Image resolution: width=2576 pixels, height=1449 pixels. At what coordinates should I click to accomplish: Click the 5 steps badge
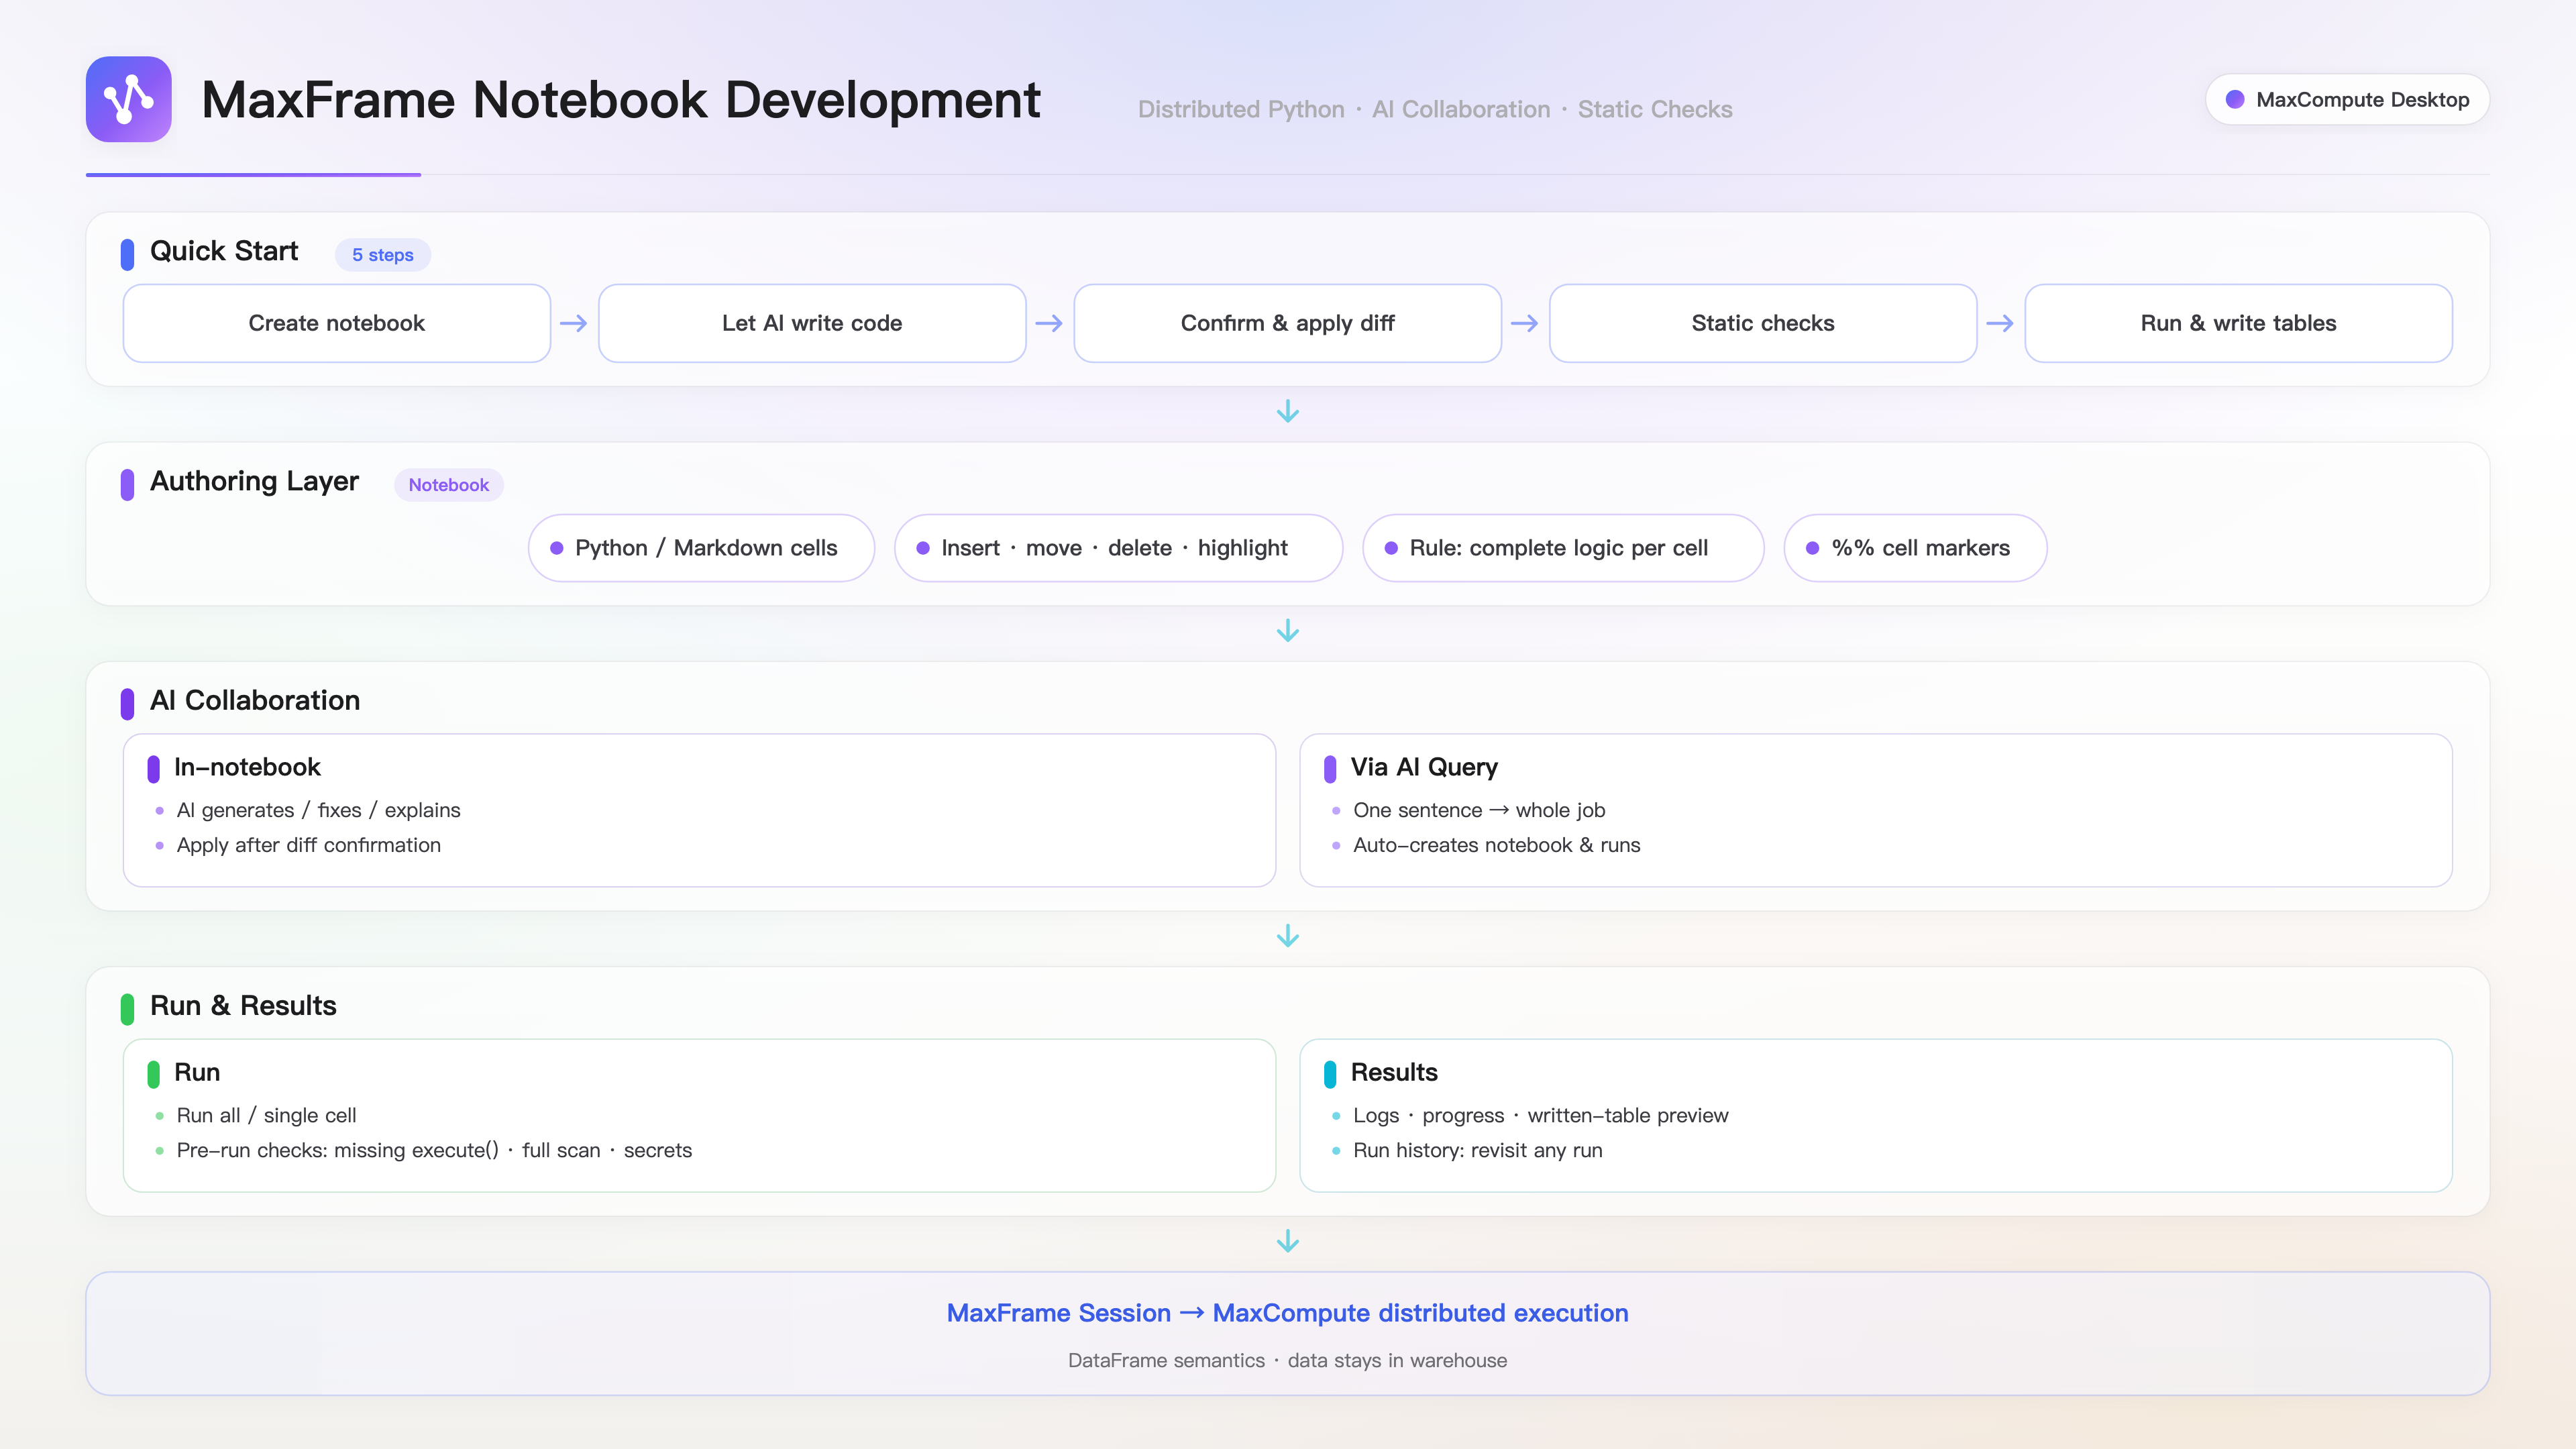(x=383, y=255)
